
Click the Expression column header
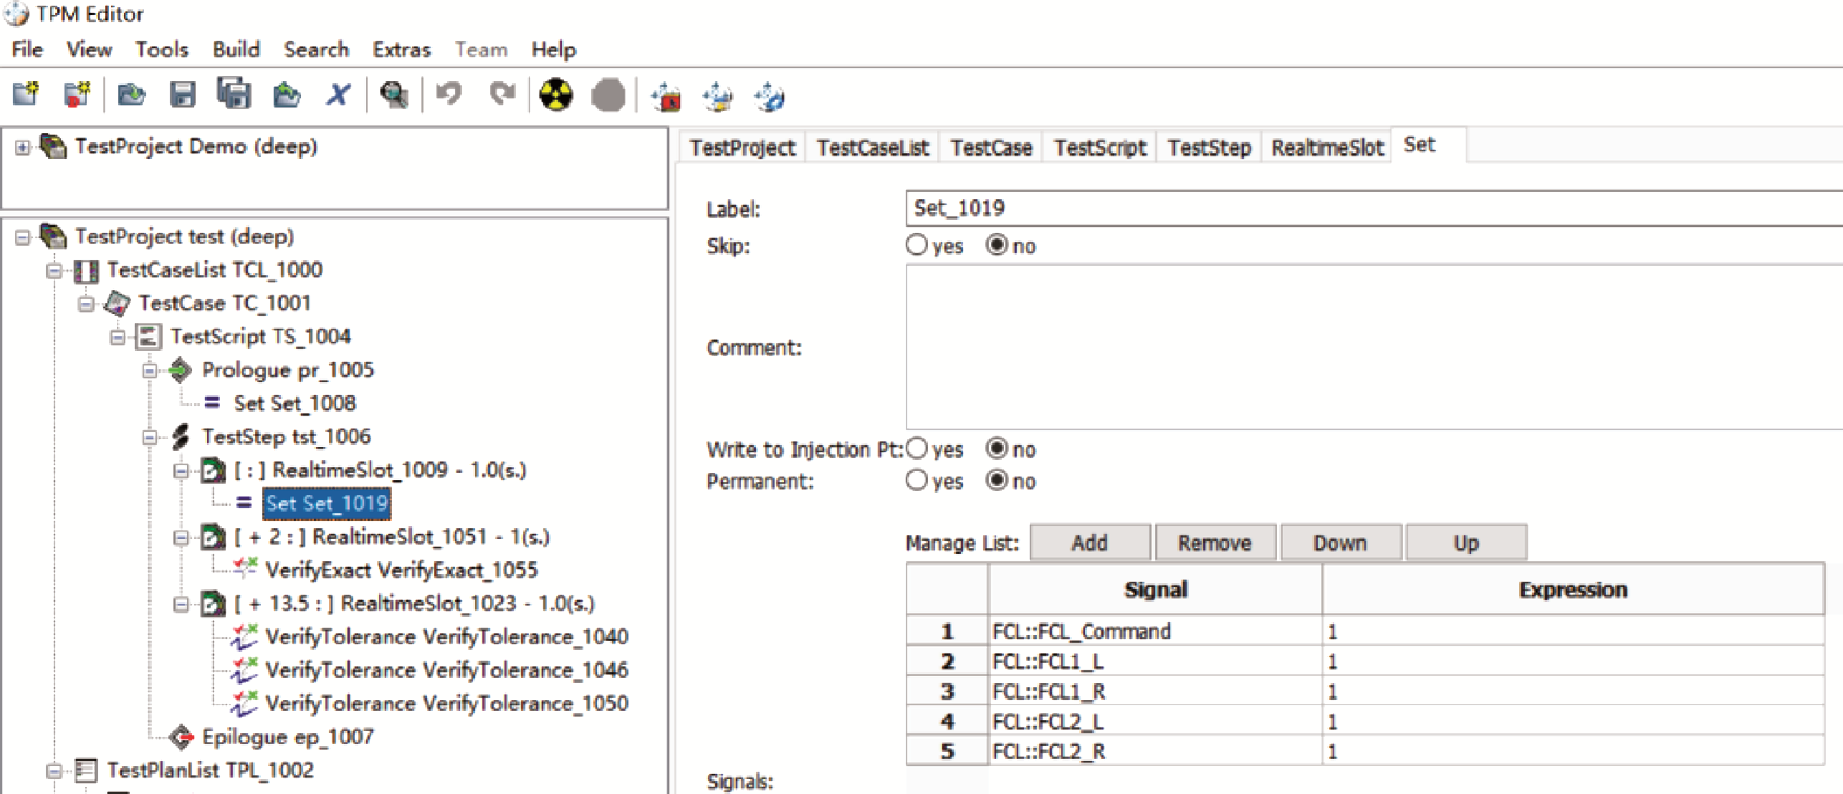pos(1573,590)
